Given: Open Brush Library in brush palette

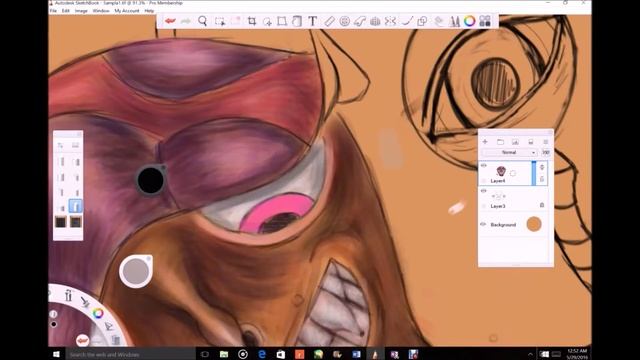Looking at the screenshot, I should tap(76, 145).
